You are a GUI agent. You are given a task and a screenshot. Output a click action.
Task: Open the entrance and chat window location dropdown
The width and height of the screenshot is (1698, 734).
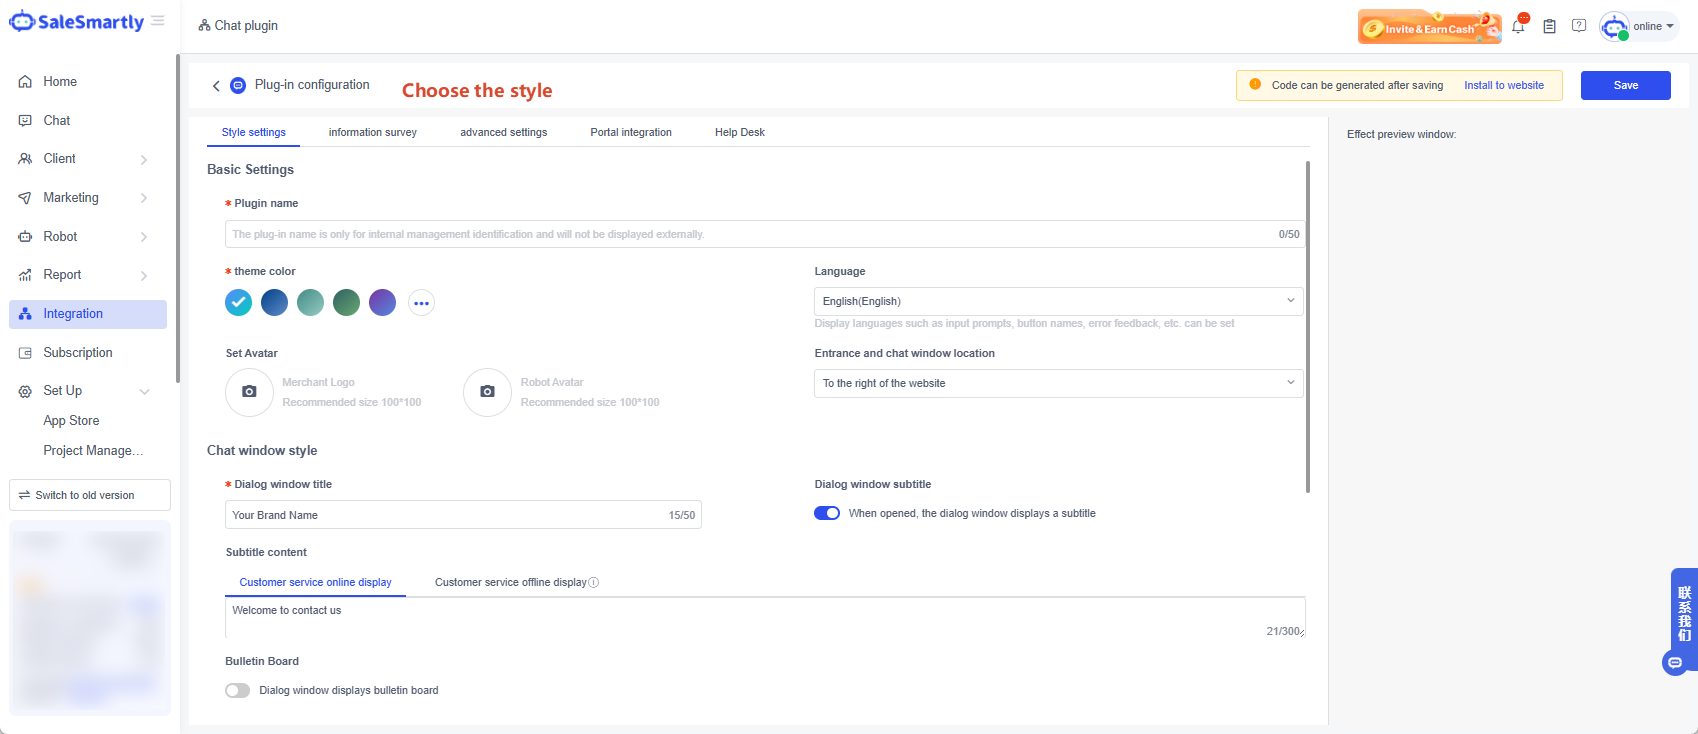pos(1059,383)
